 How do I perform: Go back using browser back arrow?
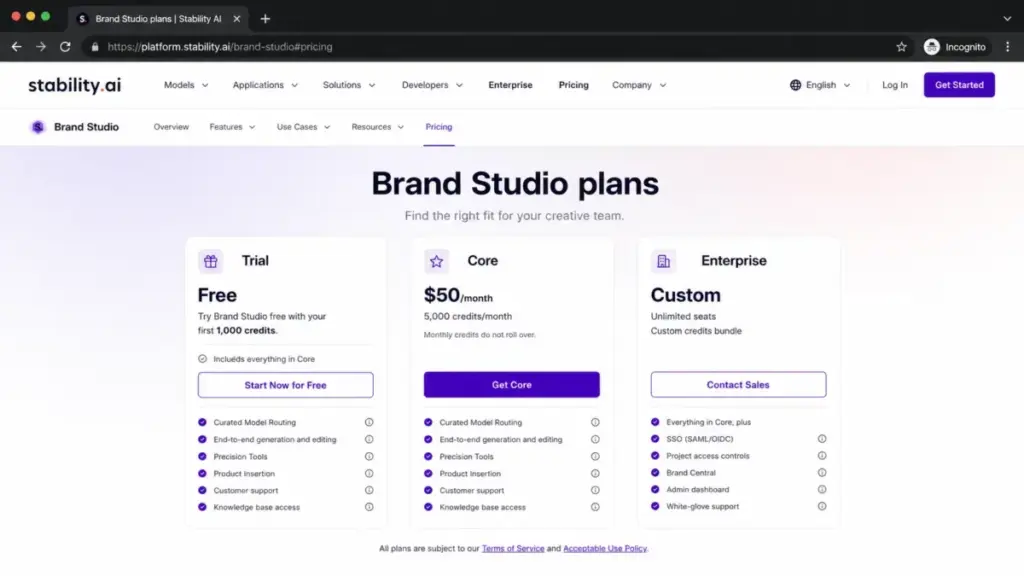coord(16,47)
